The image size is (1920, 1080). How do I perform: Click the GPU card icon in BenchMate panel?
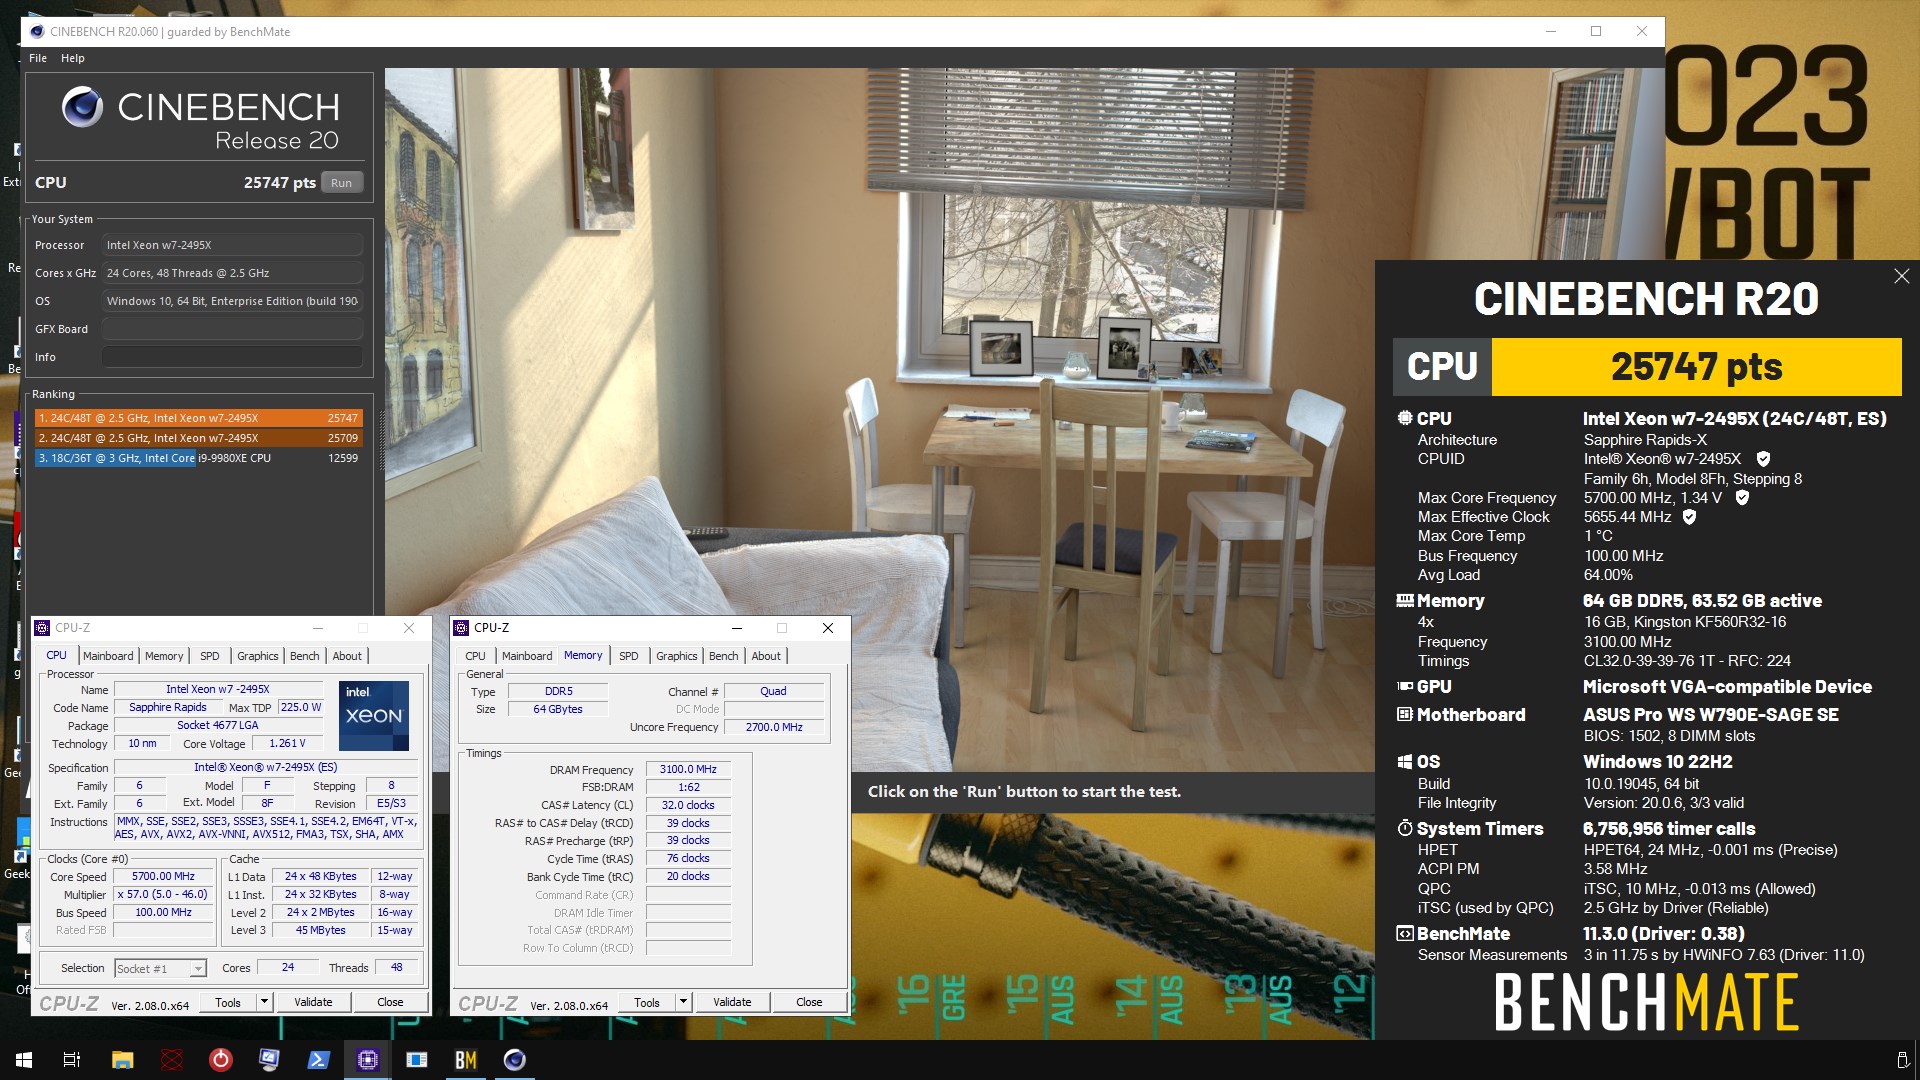pos(1405,687)
